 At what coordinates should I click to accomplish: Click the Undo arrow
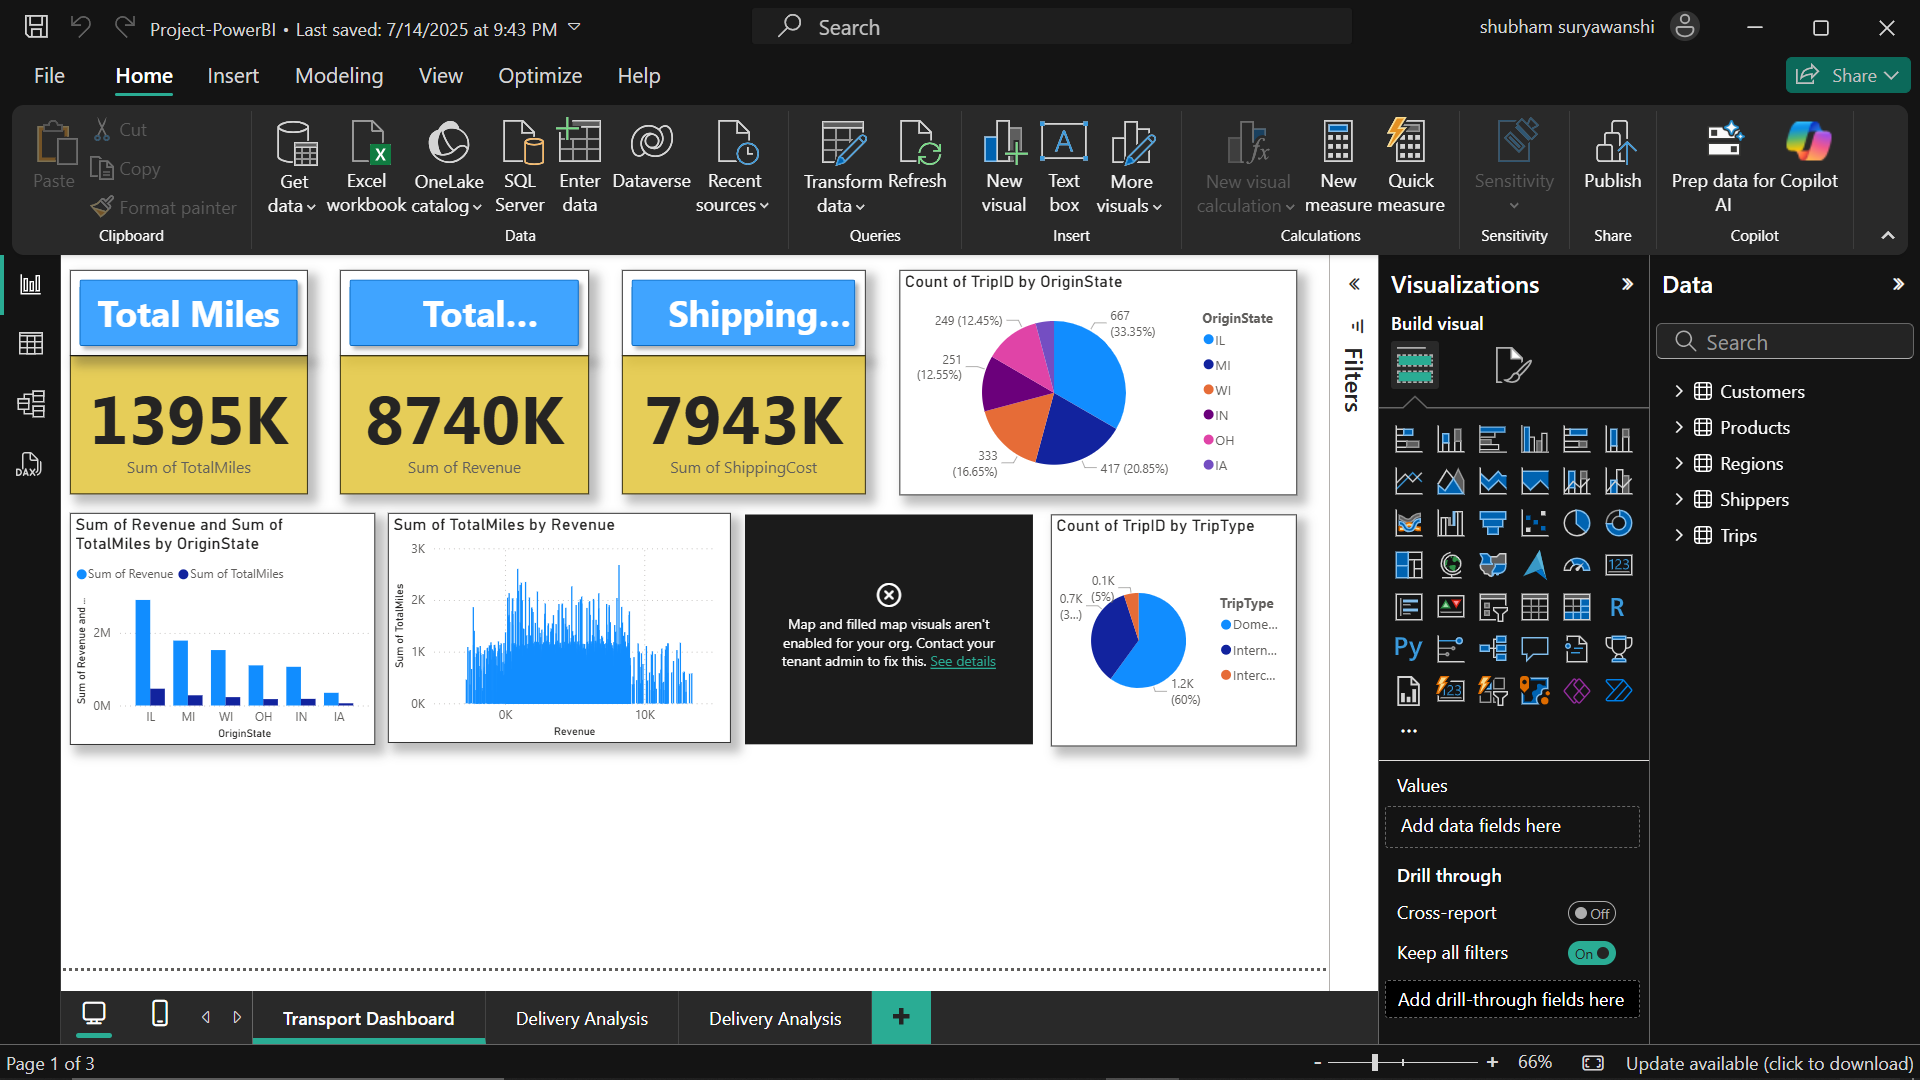coord(80,27)
